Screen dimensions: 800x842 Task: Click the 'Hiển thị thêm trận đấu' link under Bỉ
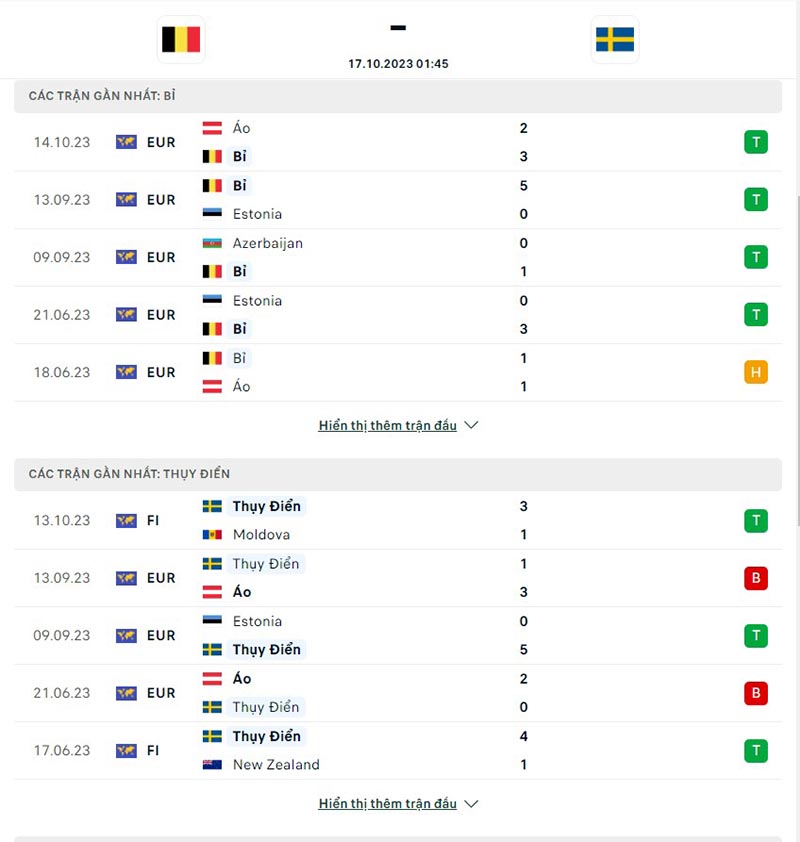387,425
